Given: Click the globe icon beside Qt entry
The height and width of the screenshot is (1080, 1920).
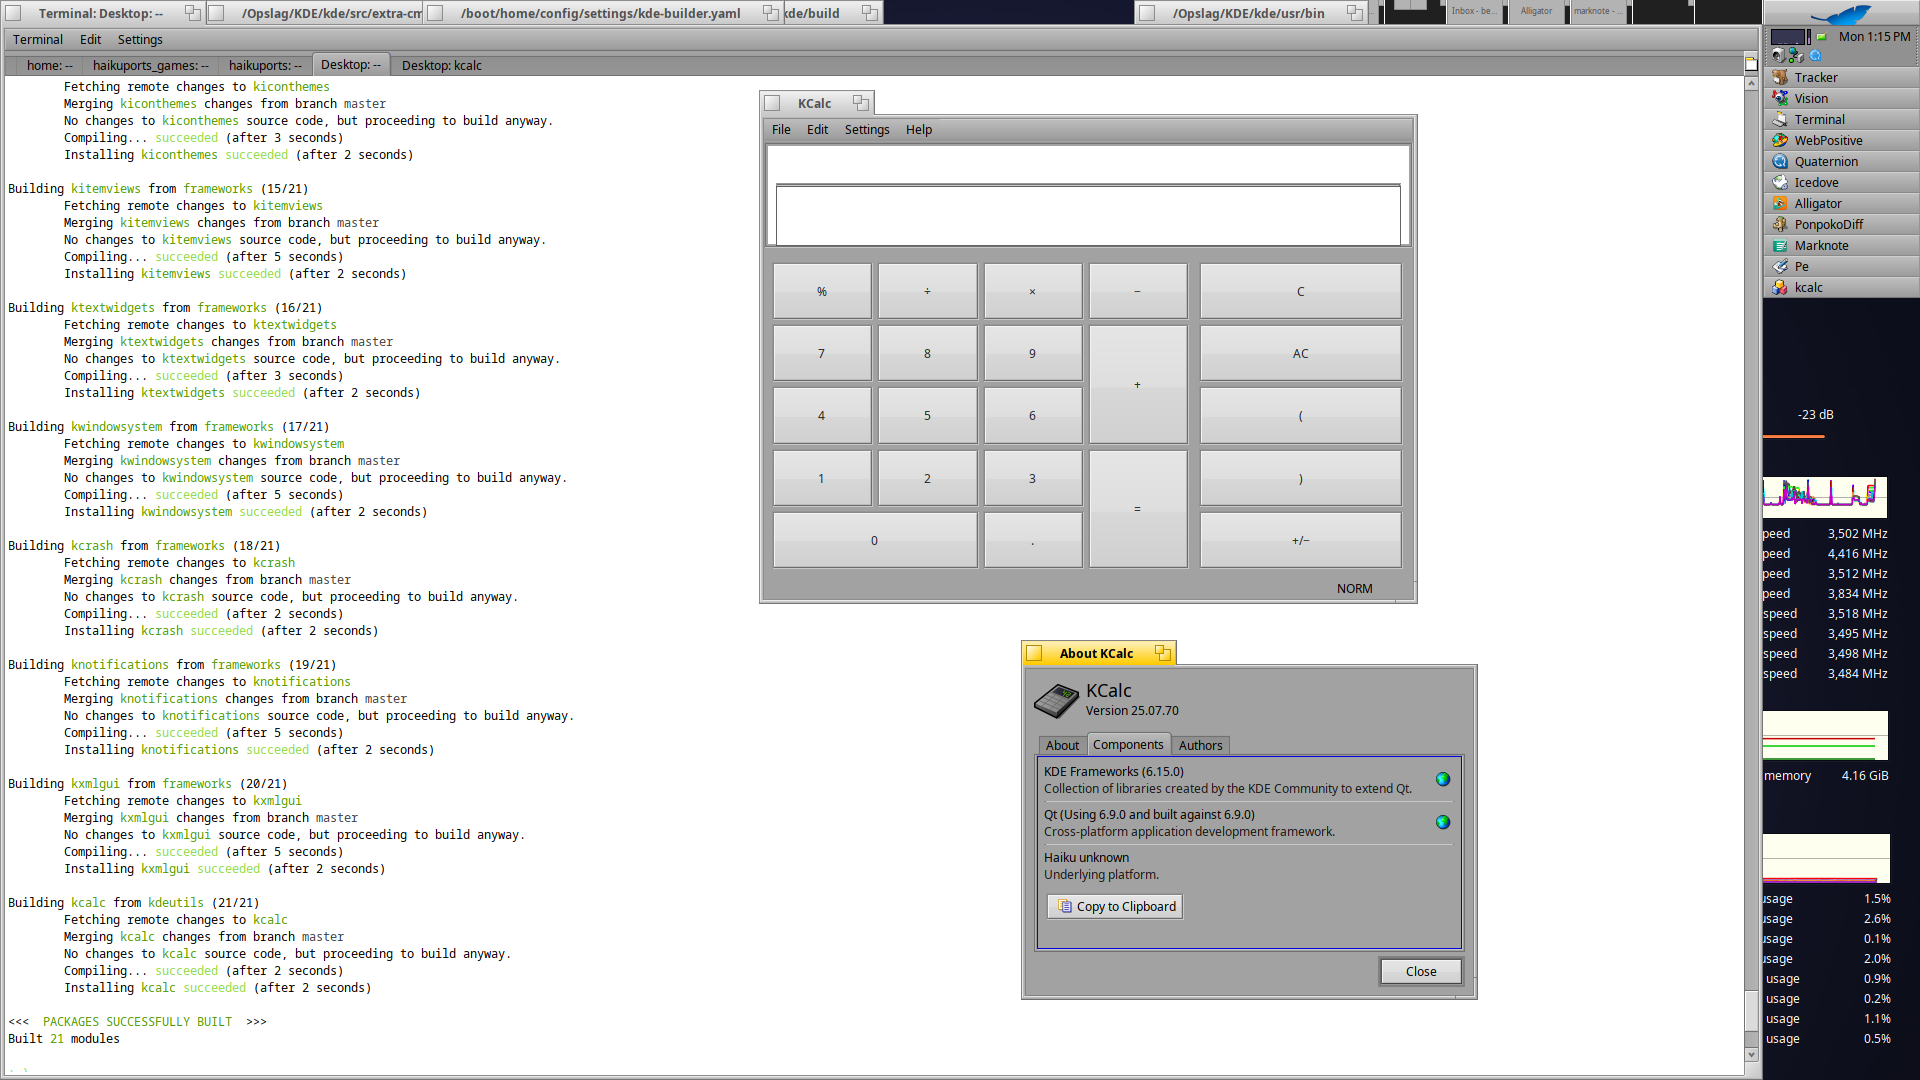Looking at the screenshot, I should [x=1442, y=822].
